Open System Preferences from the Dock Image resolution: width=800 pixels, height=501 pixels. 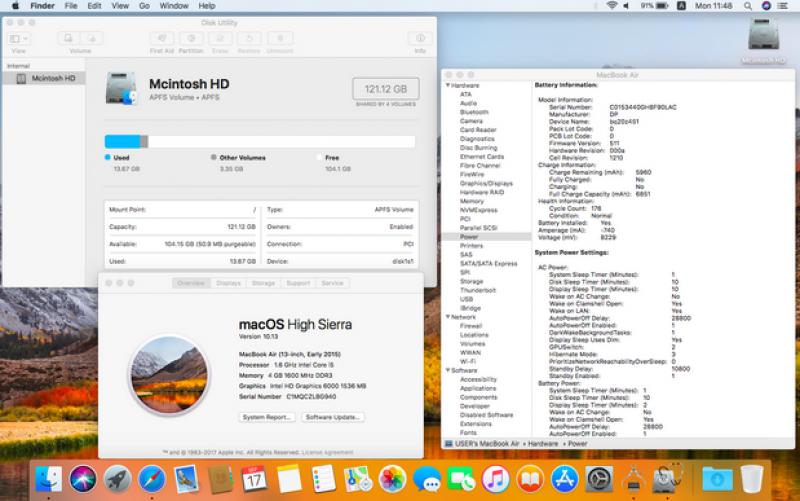[598, 479]
